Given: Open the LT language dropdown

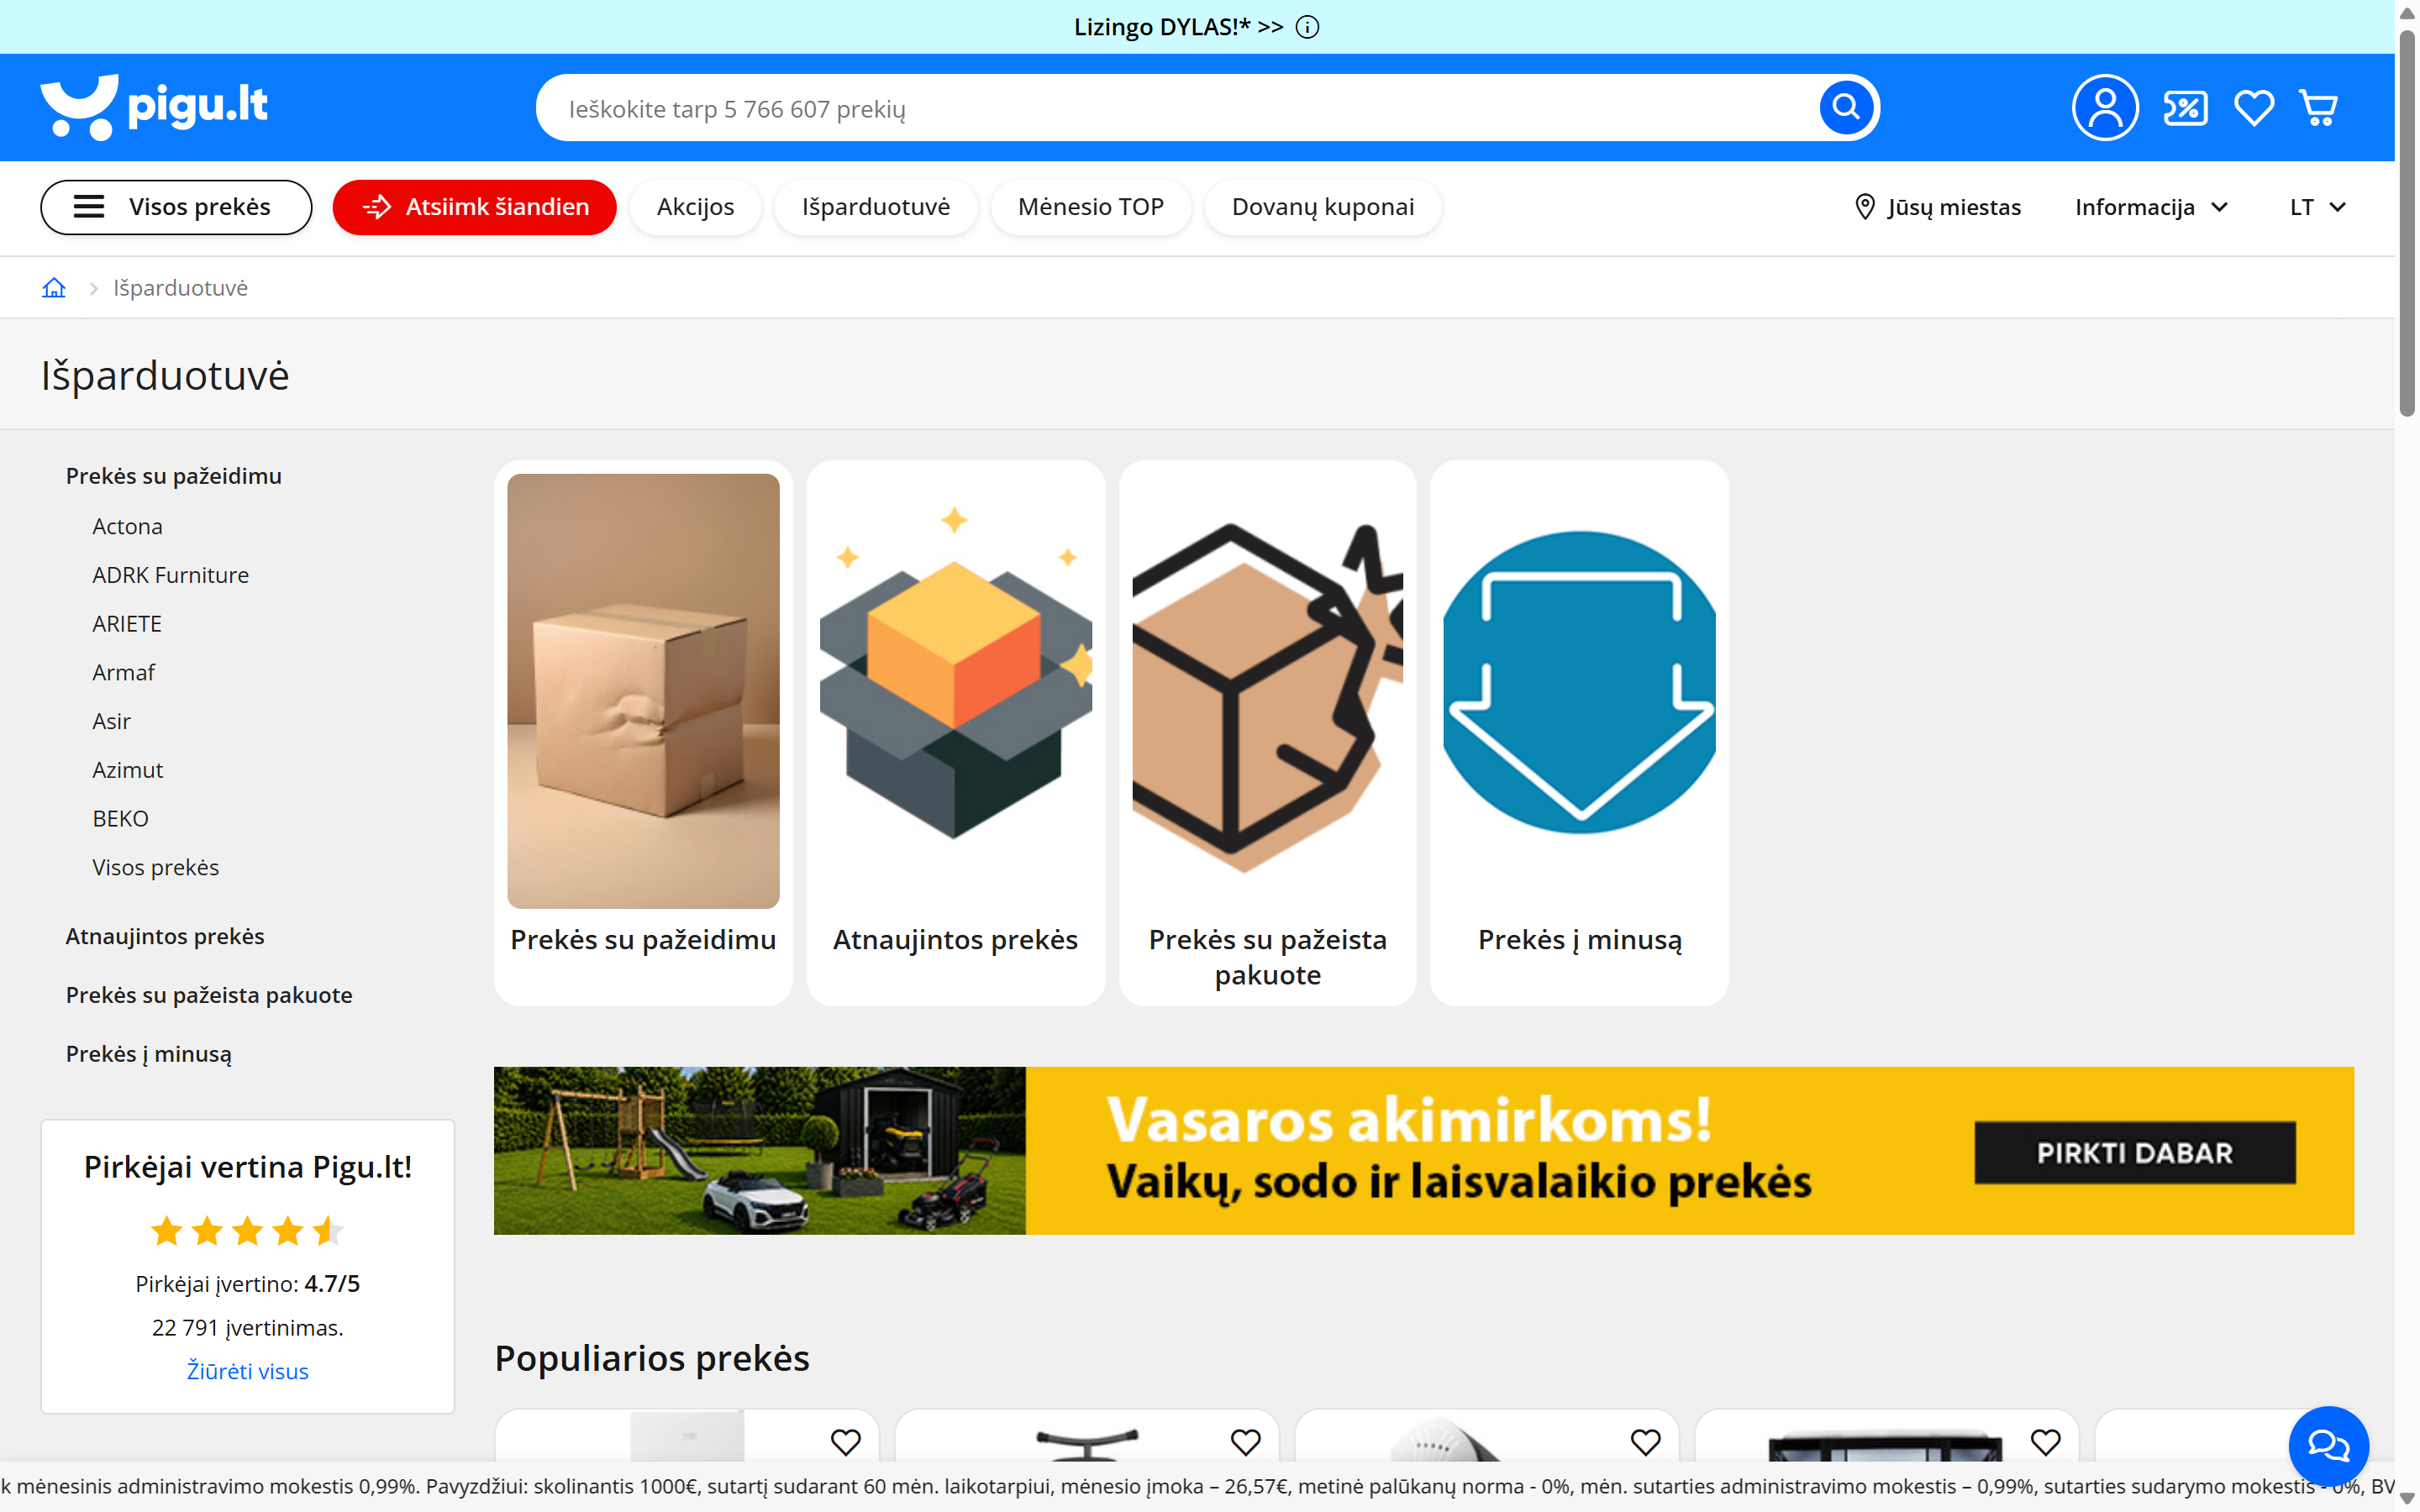Looking at the screenshot, I should pos(2317,207).
